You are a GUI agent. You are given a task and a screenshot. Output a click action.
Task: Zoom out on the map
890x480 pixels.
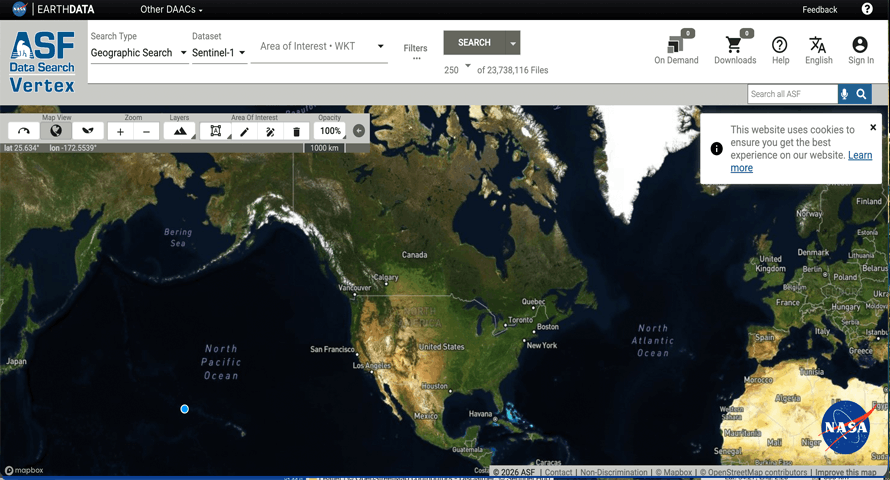click(x=146, y=132)
